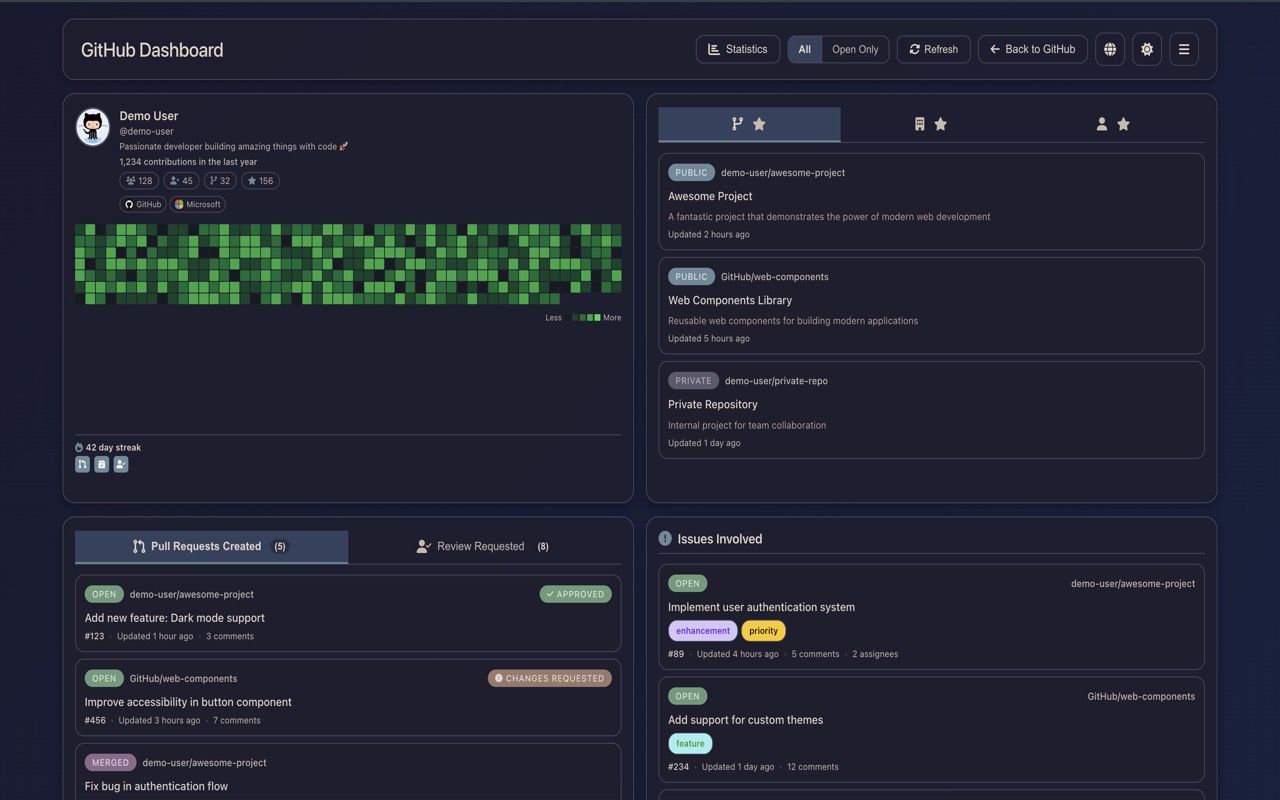Toggle the All filter
The width and height of the screenshot is (1280, 800).
(804, 49)
